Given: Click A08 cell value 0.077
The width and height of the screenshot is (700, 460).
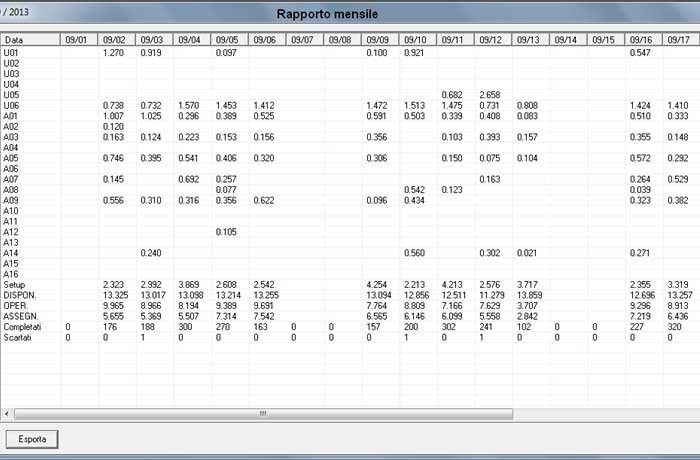Looking at the screenshot, I should [x=226, y=190].
